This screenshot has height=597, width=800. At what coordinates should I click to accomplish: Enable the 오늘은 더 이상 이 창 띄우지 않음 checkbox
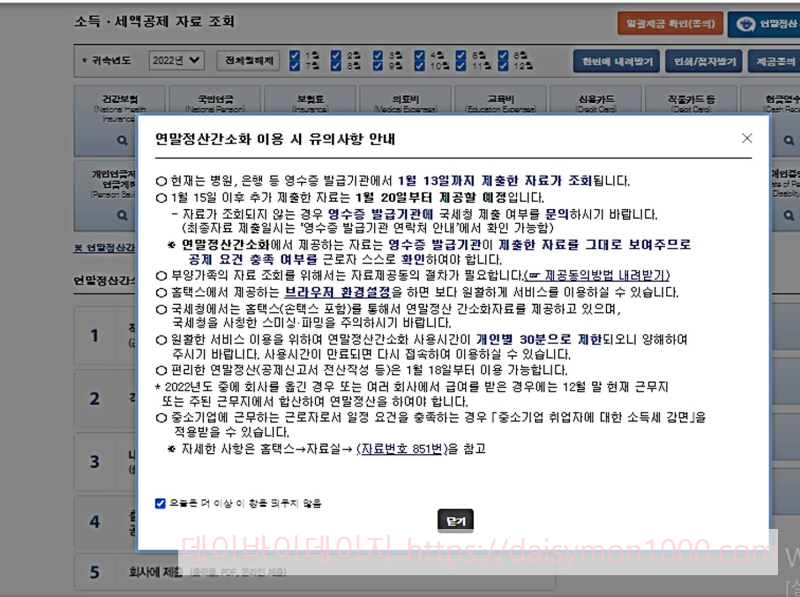point(160,504)
